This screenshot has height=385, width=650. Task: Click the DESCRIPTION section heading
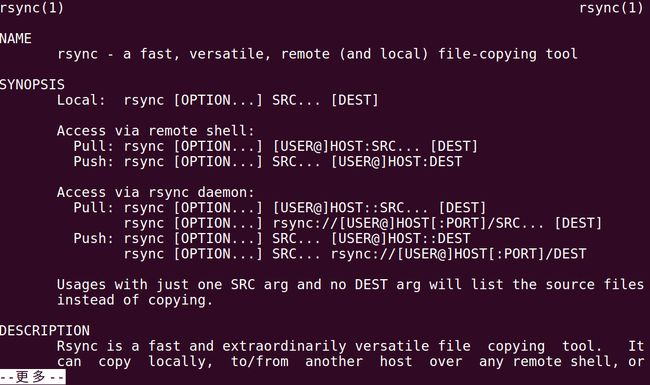pos(45,330)
